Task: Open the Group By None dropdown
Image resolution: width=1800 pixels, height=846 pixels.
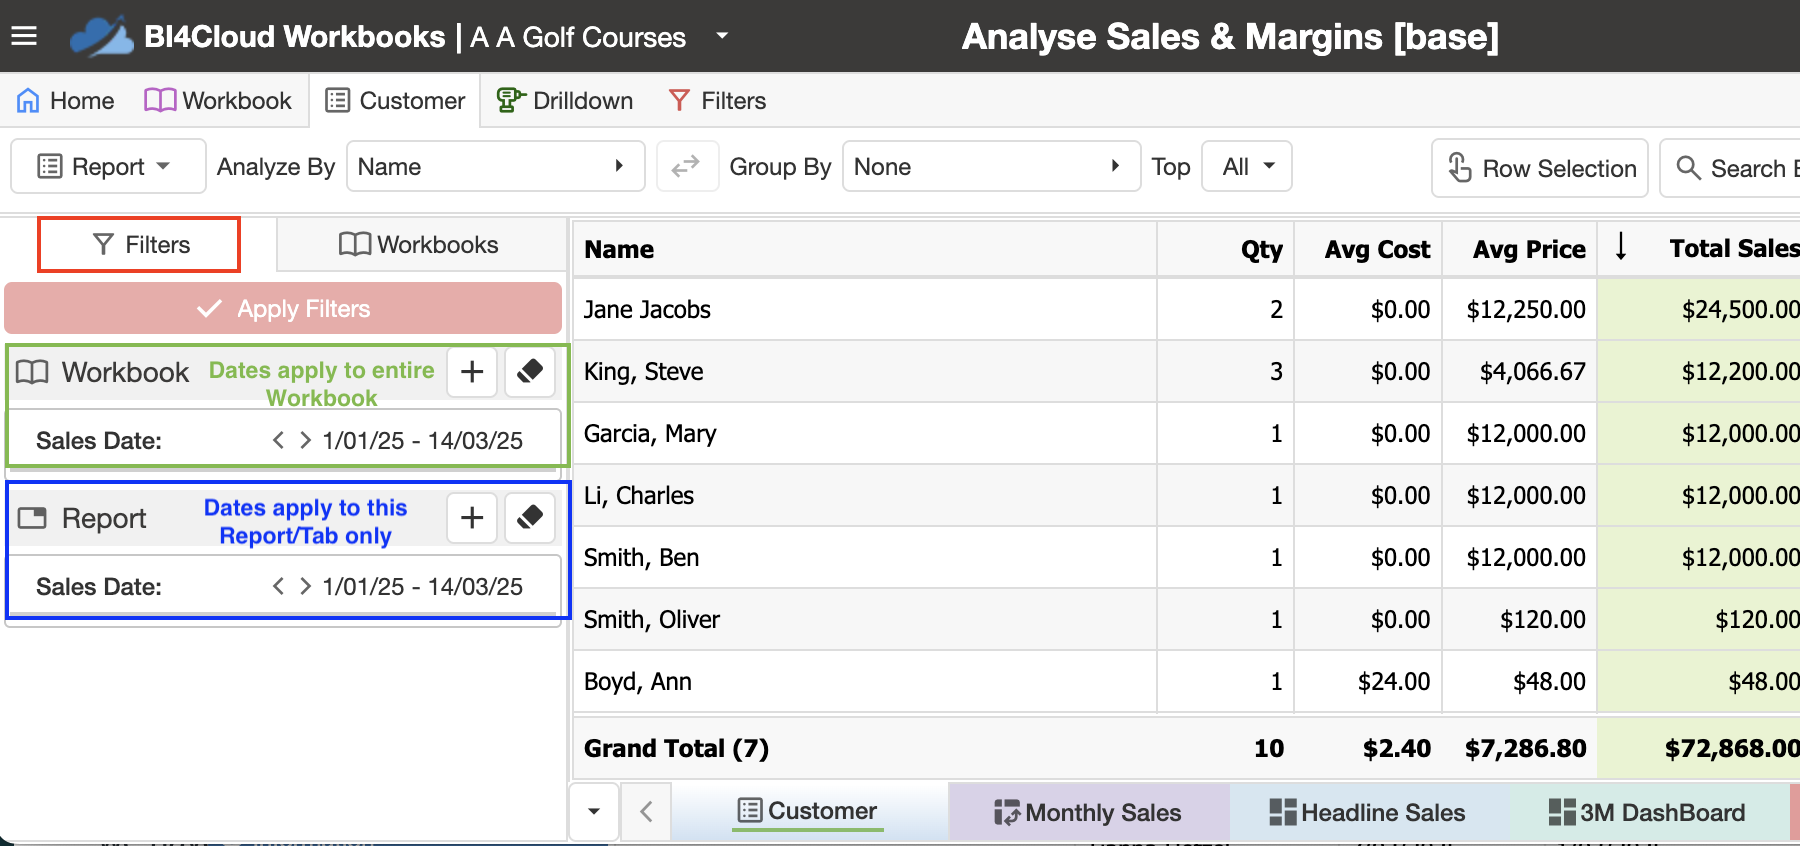Action: pos(991,166)
